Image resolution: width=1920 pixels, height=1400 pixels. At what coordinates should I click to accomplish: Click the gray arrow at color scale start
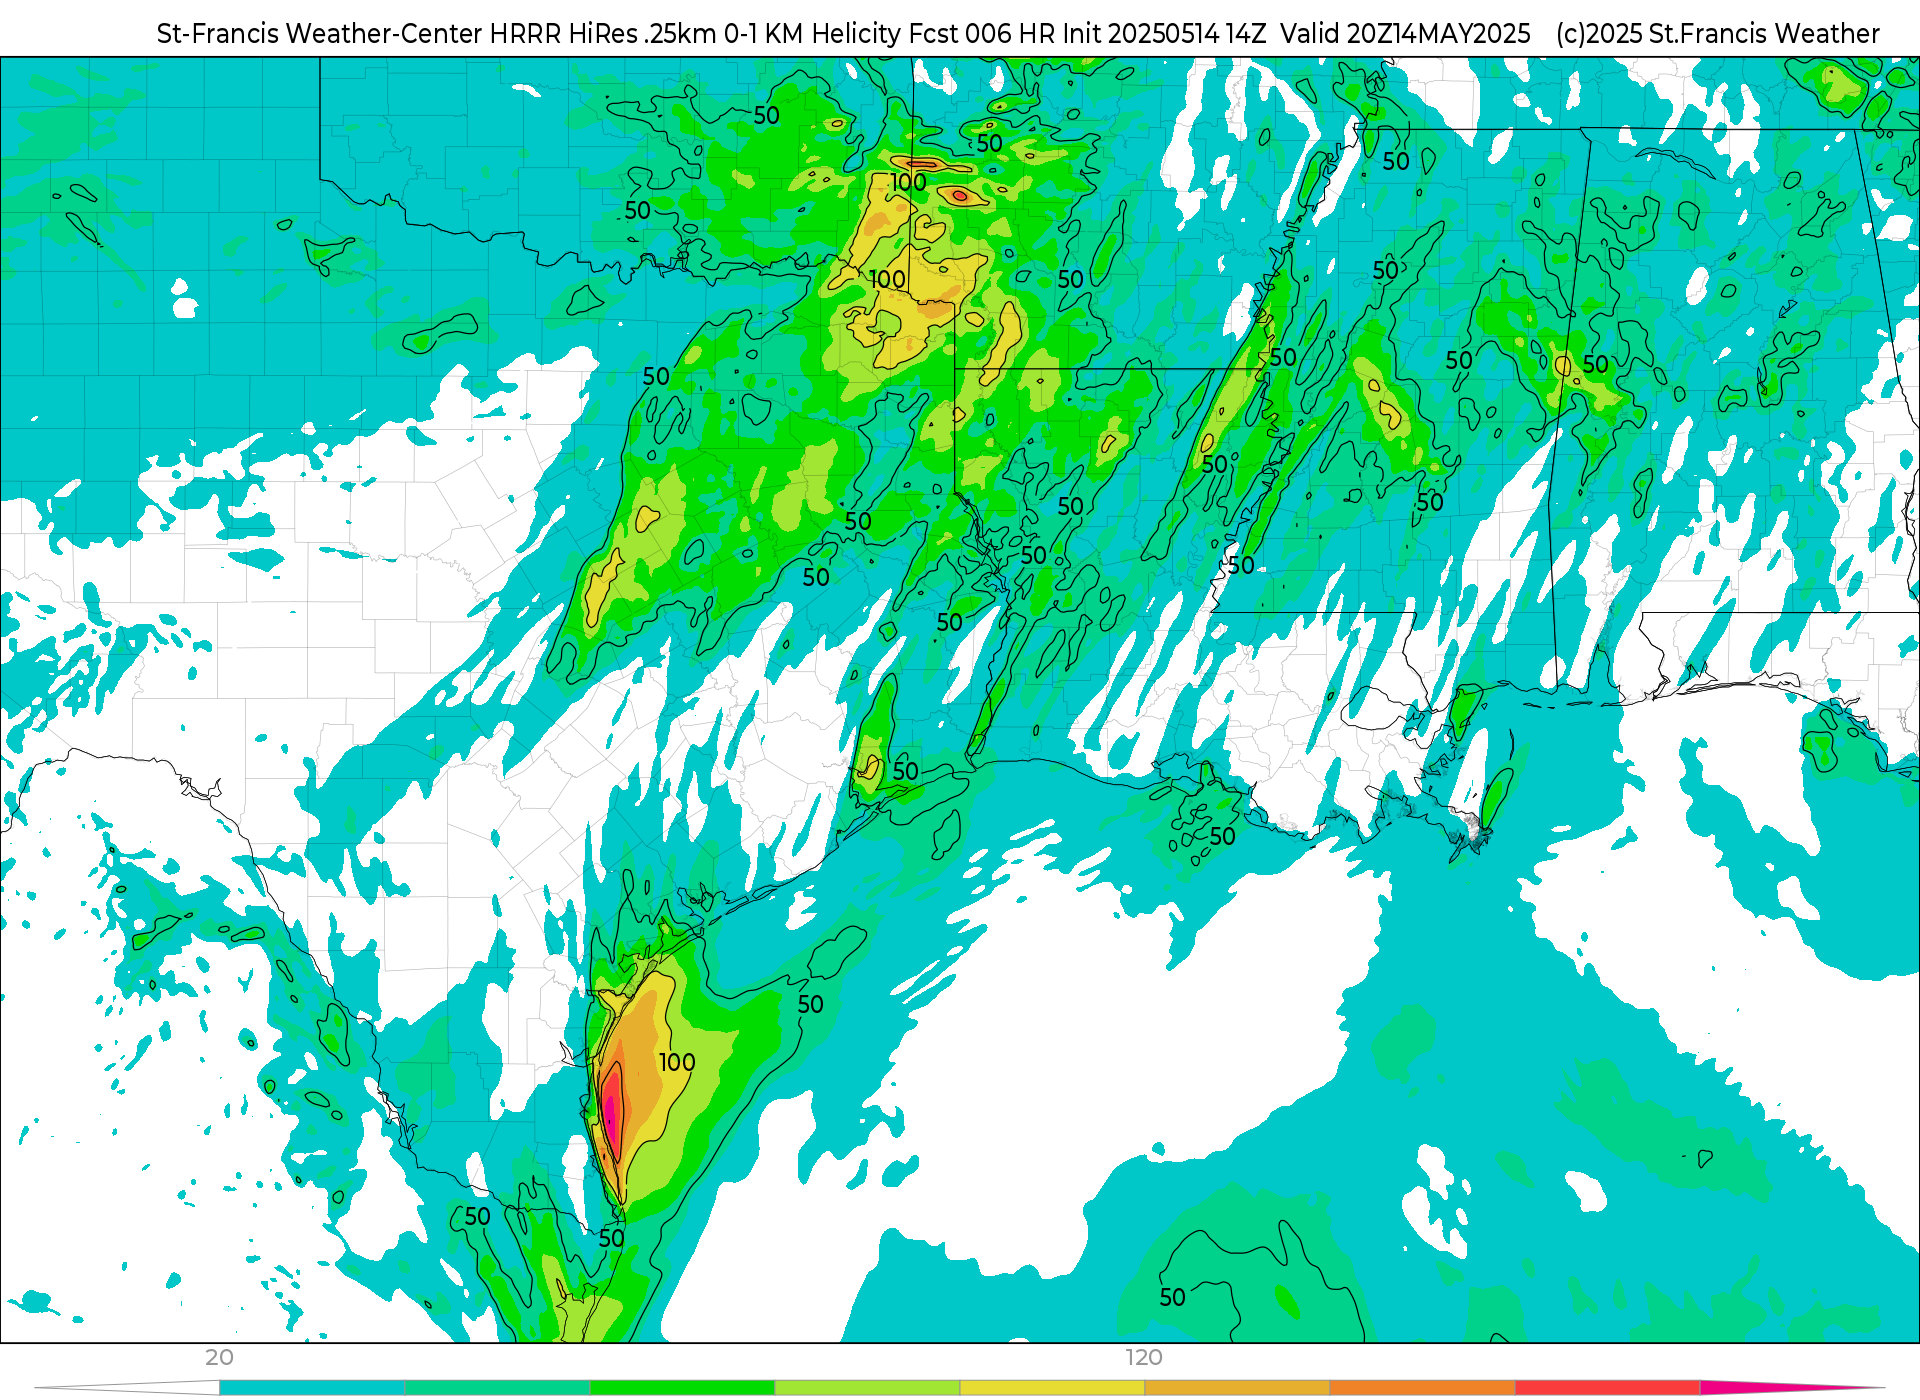tap(128, 1388)
